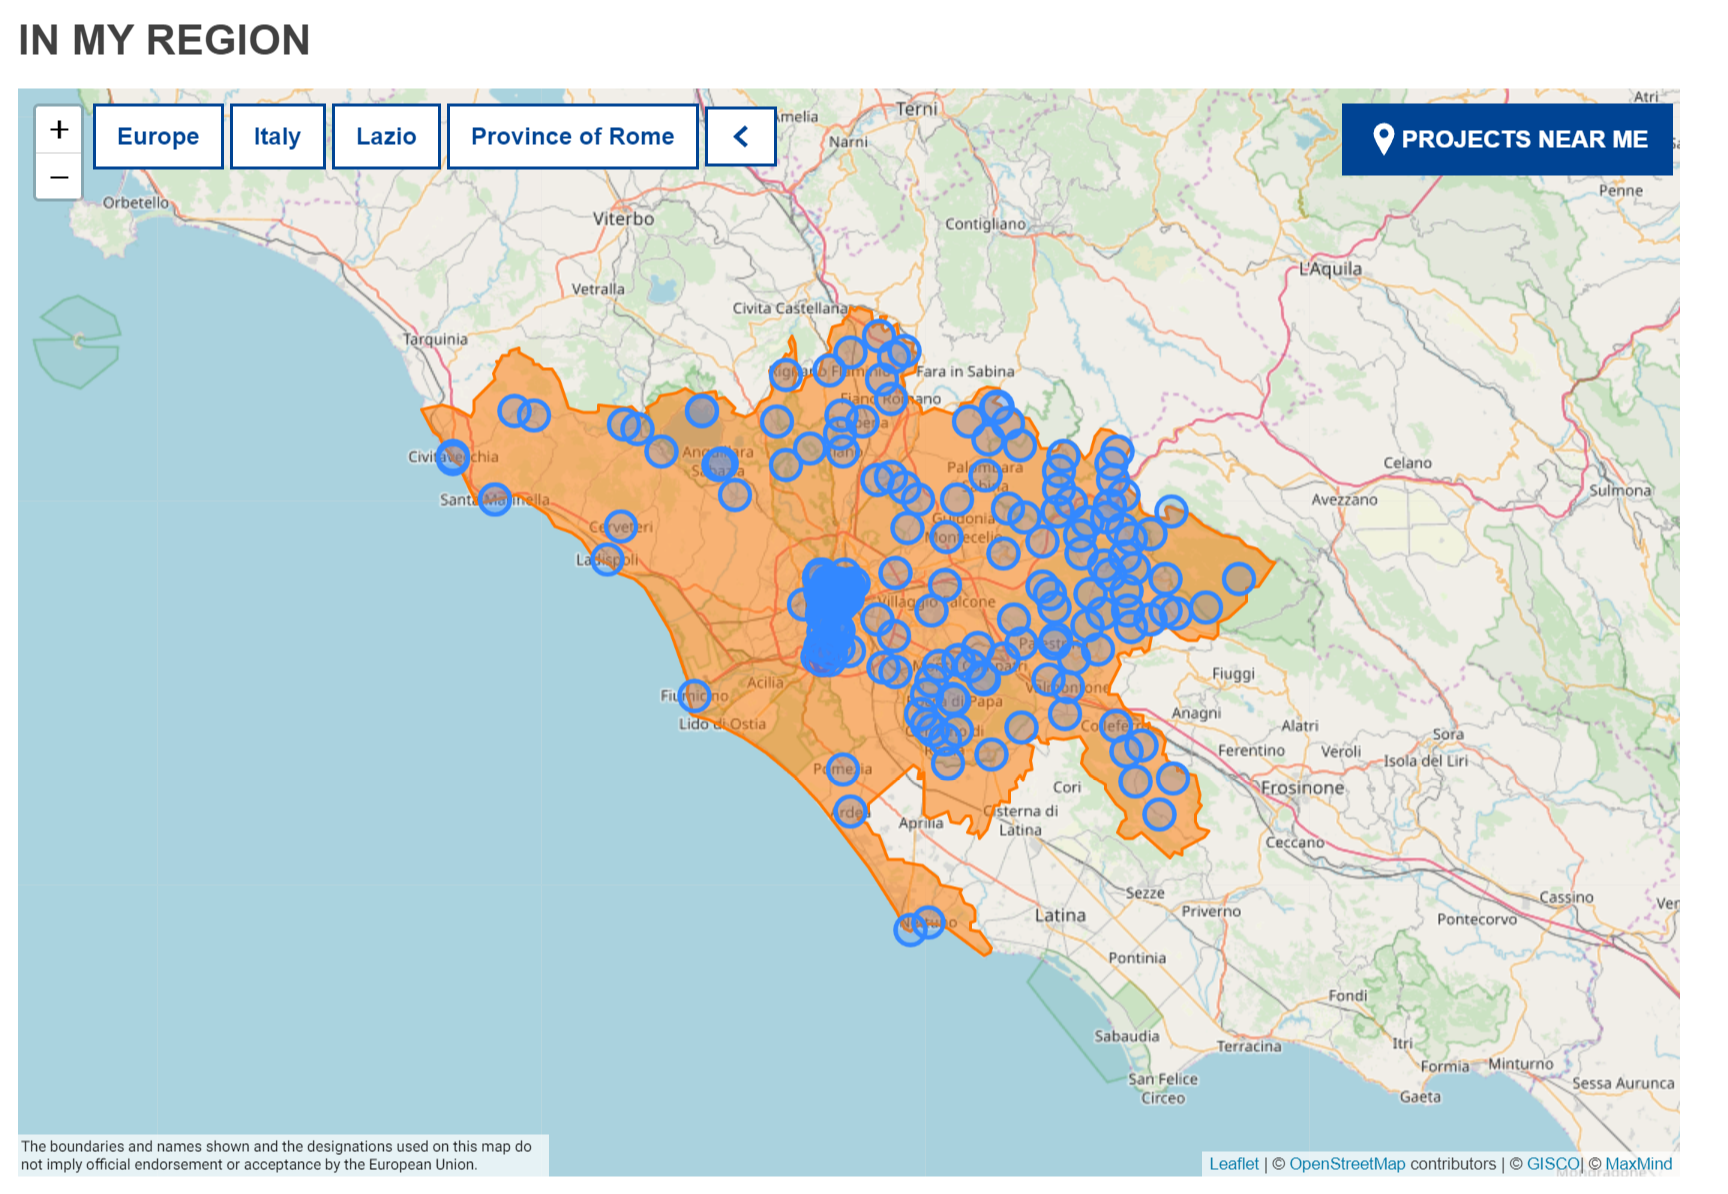Switch to the Italy breadcrumb level

(x=277, y=136)
